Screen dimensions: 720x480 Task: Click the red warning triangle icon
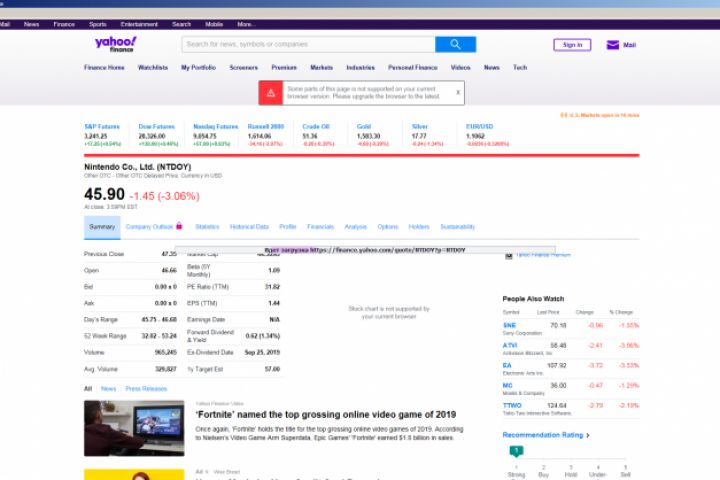pyautogui.click(x=271, y=93)
